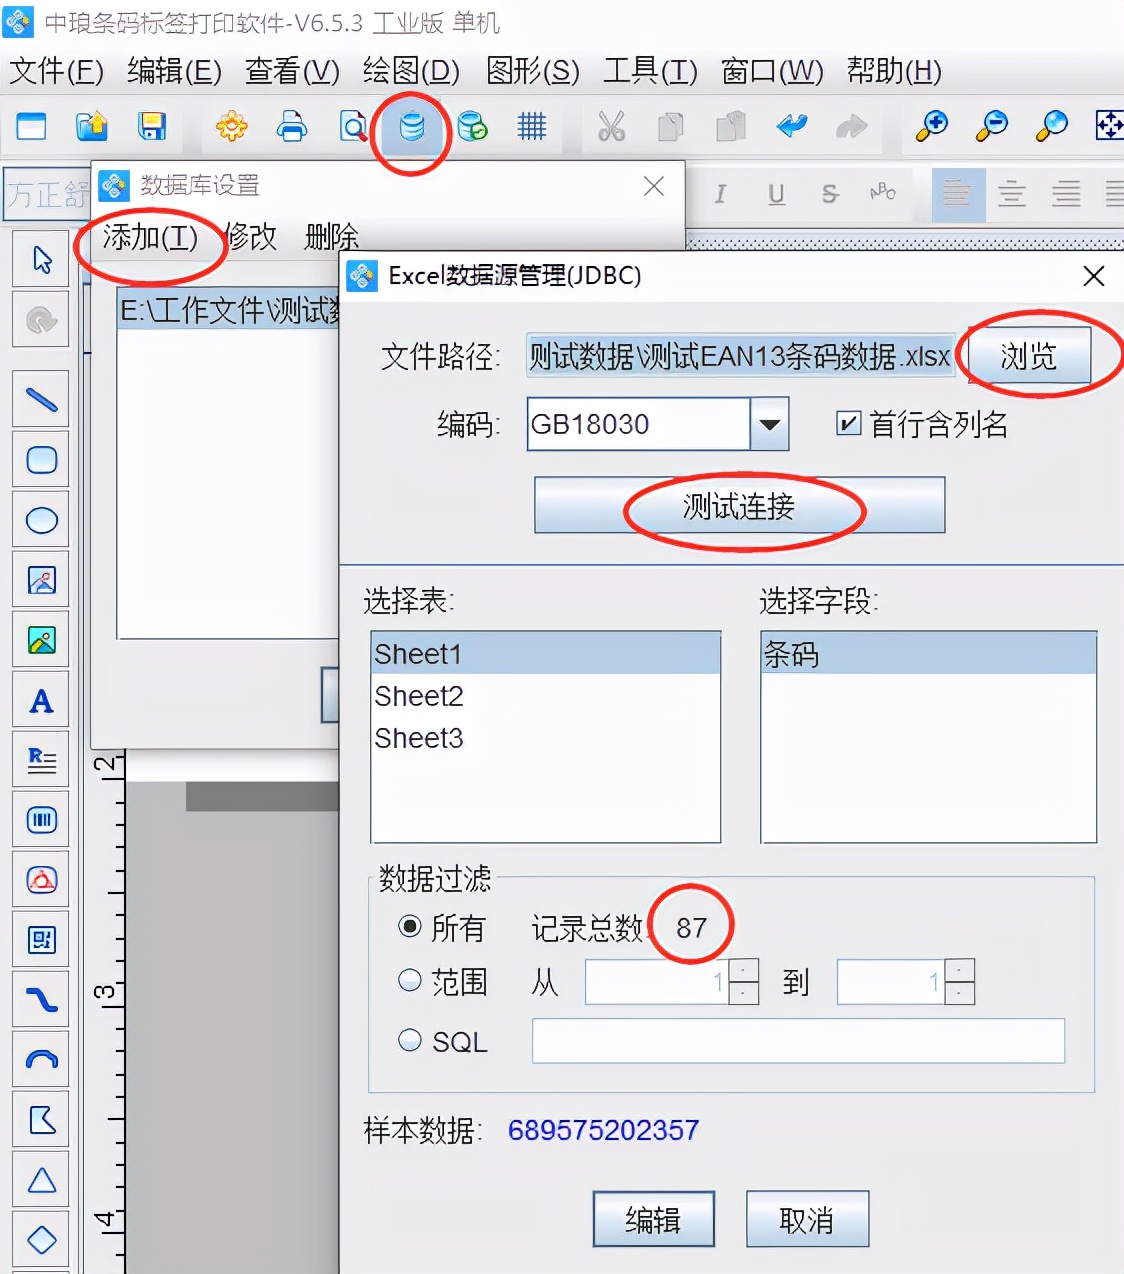Open file with folder icon
The width and height of the screenshot is (1124, 1274).
point(92,126)
